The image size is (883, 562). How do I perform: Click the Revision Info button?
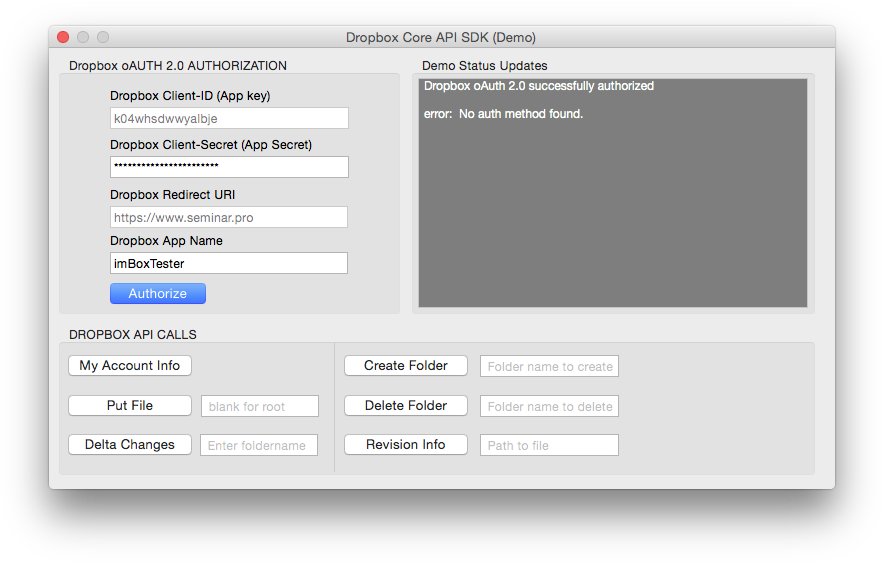pyautogui.click(x=405, y=444)
